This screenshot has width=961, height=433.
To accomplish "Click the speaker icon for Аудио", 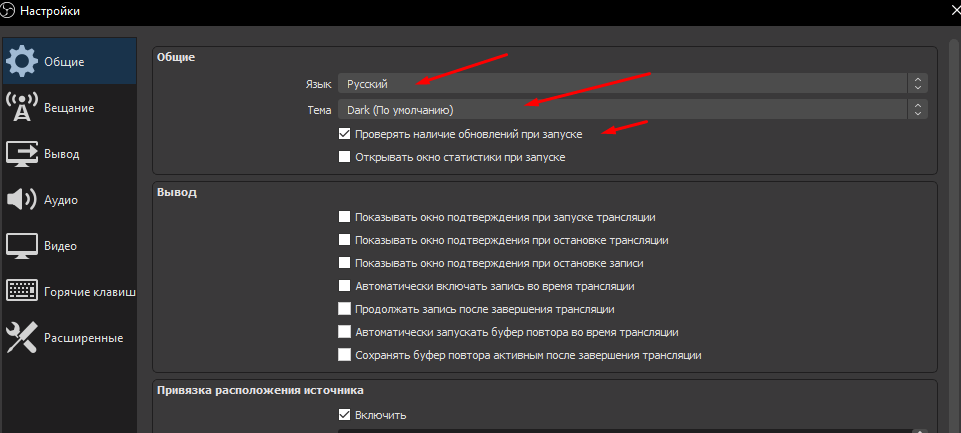I will pos(22,199).
